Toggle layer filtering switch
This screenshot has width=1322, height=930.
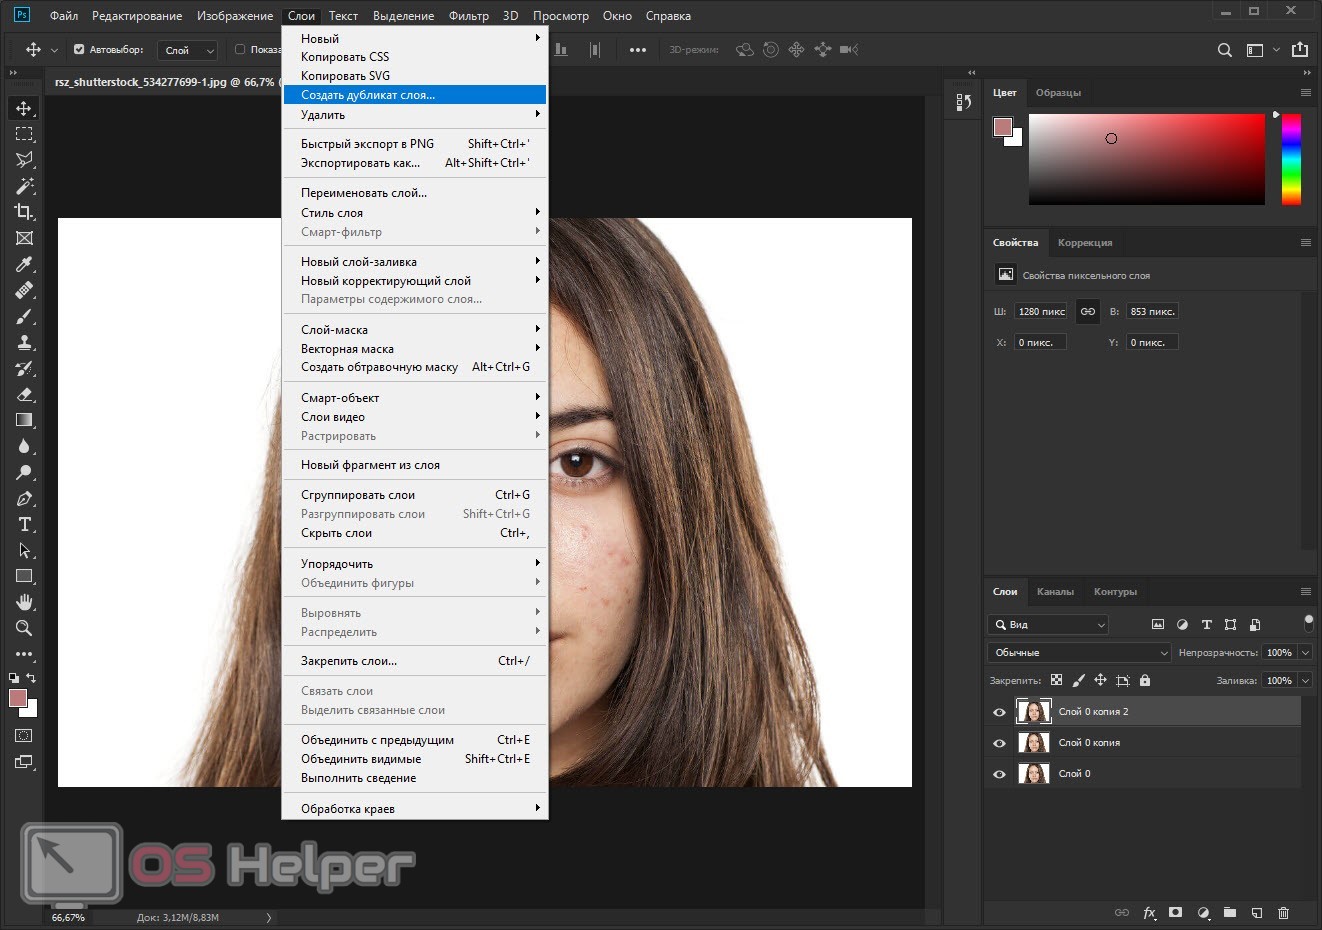(1309, 624)
